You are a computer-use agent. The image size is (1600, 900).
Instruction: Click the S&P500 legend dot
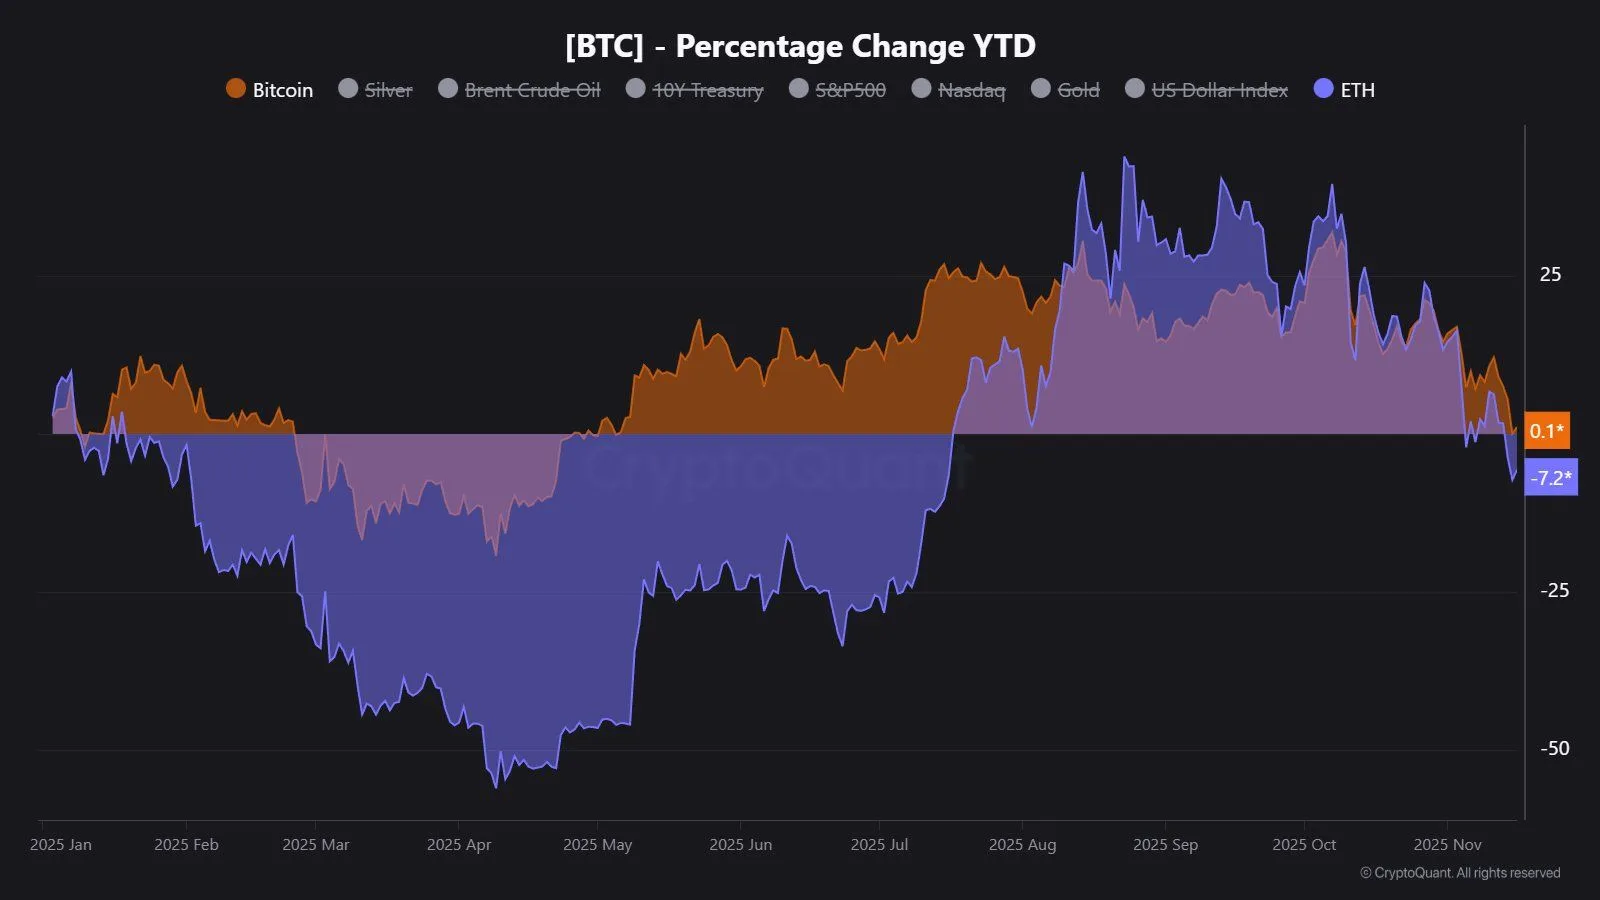click(x=798, y=89)
